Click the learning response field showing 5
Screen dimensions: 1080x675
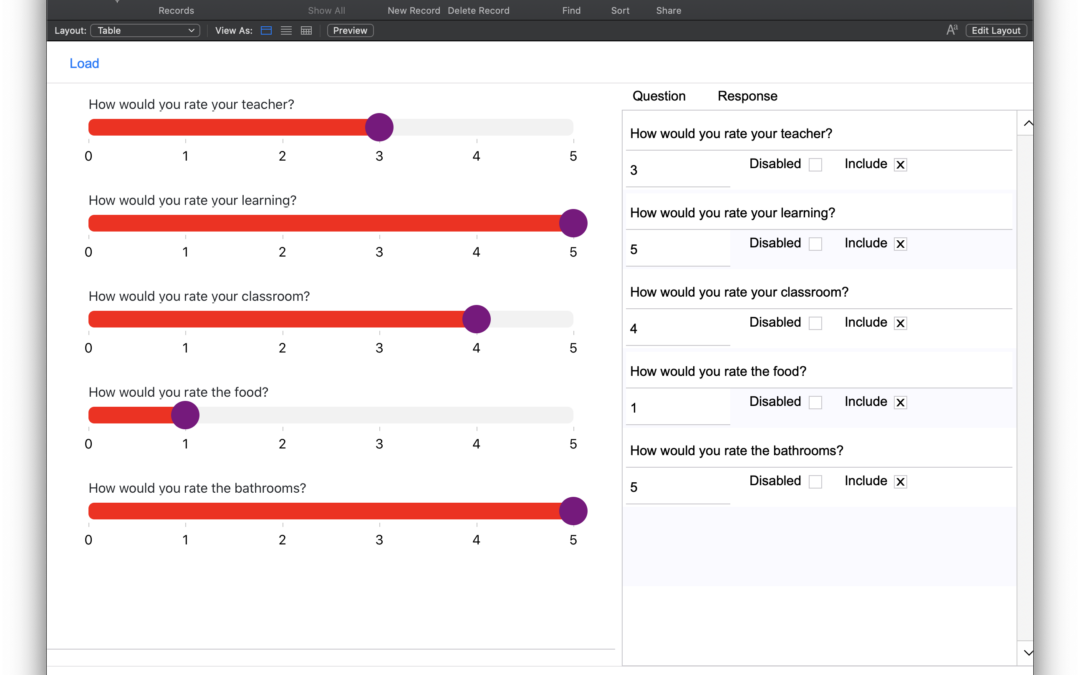(x=678, y=249)
